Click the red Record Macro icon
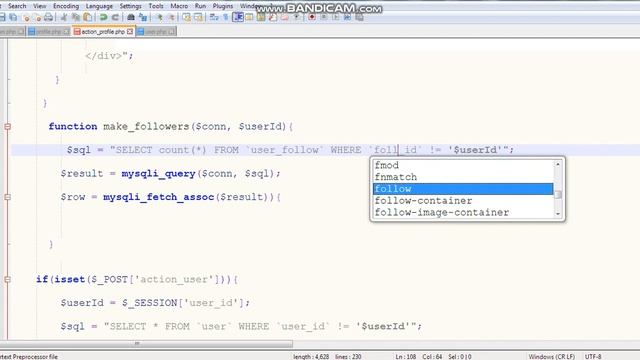The height and width of the screenshot is (360, 640). pyautogui.click(x=312, y=17)
